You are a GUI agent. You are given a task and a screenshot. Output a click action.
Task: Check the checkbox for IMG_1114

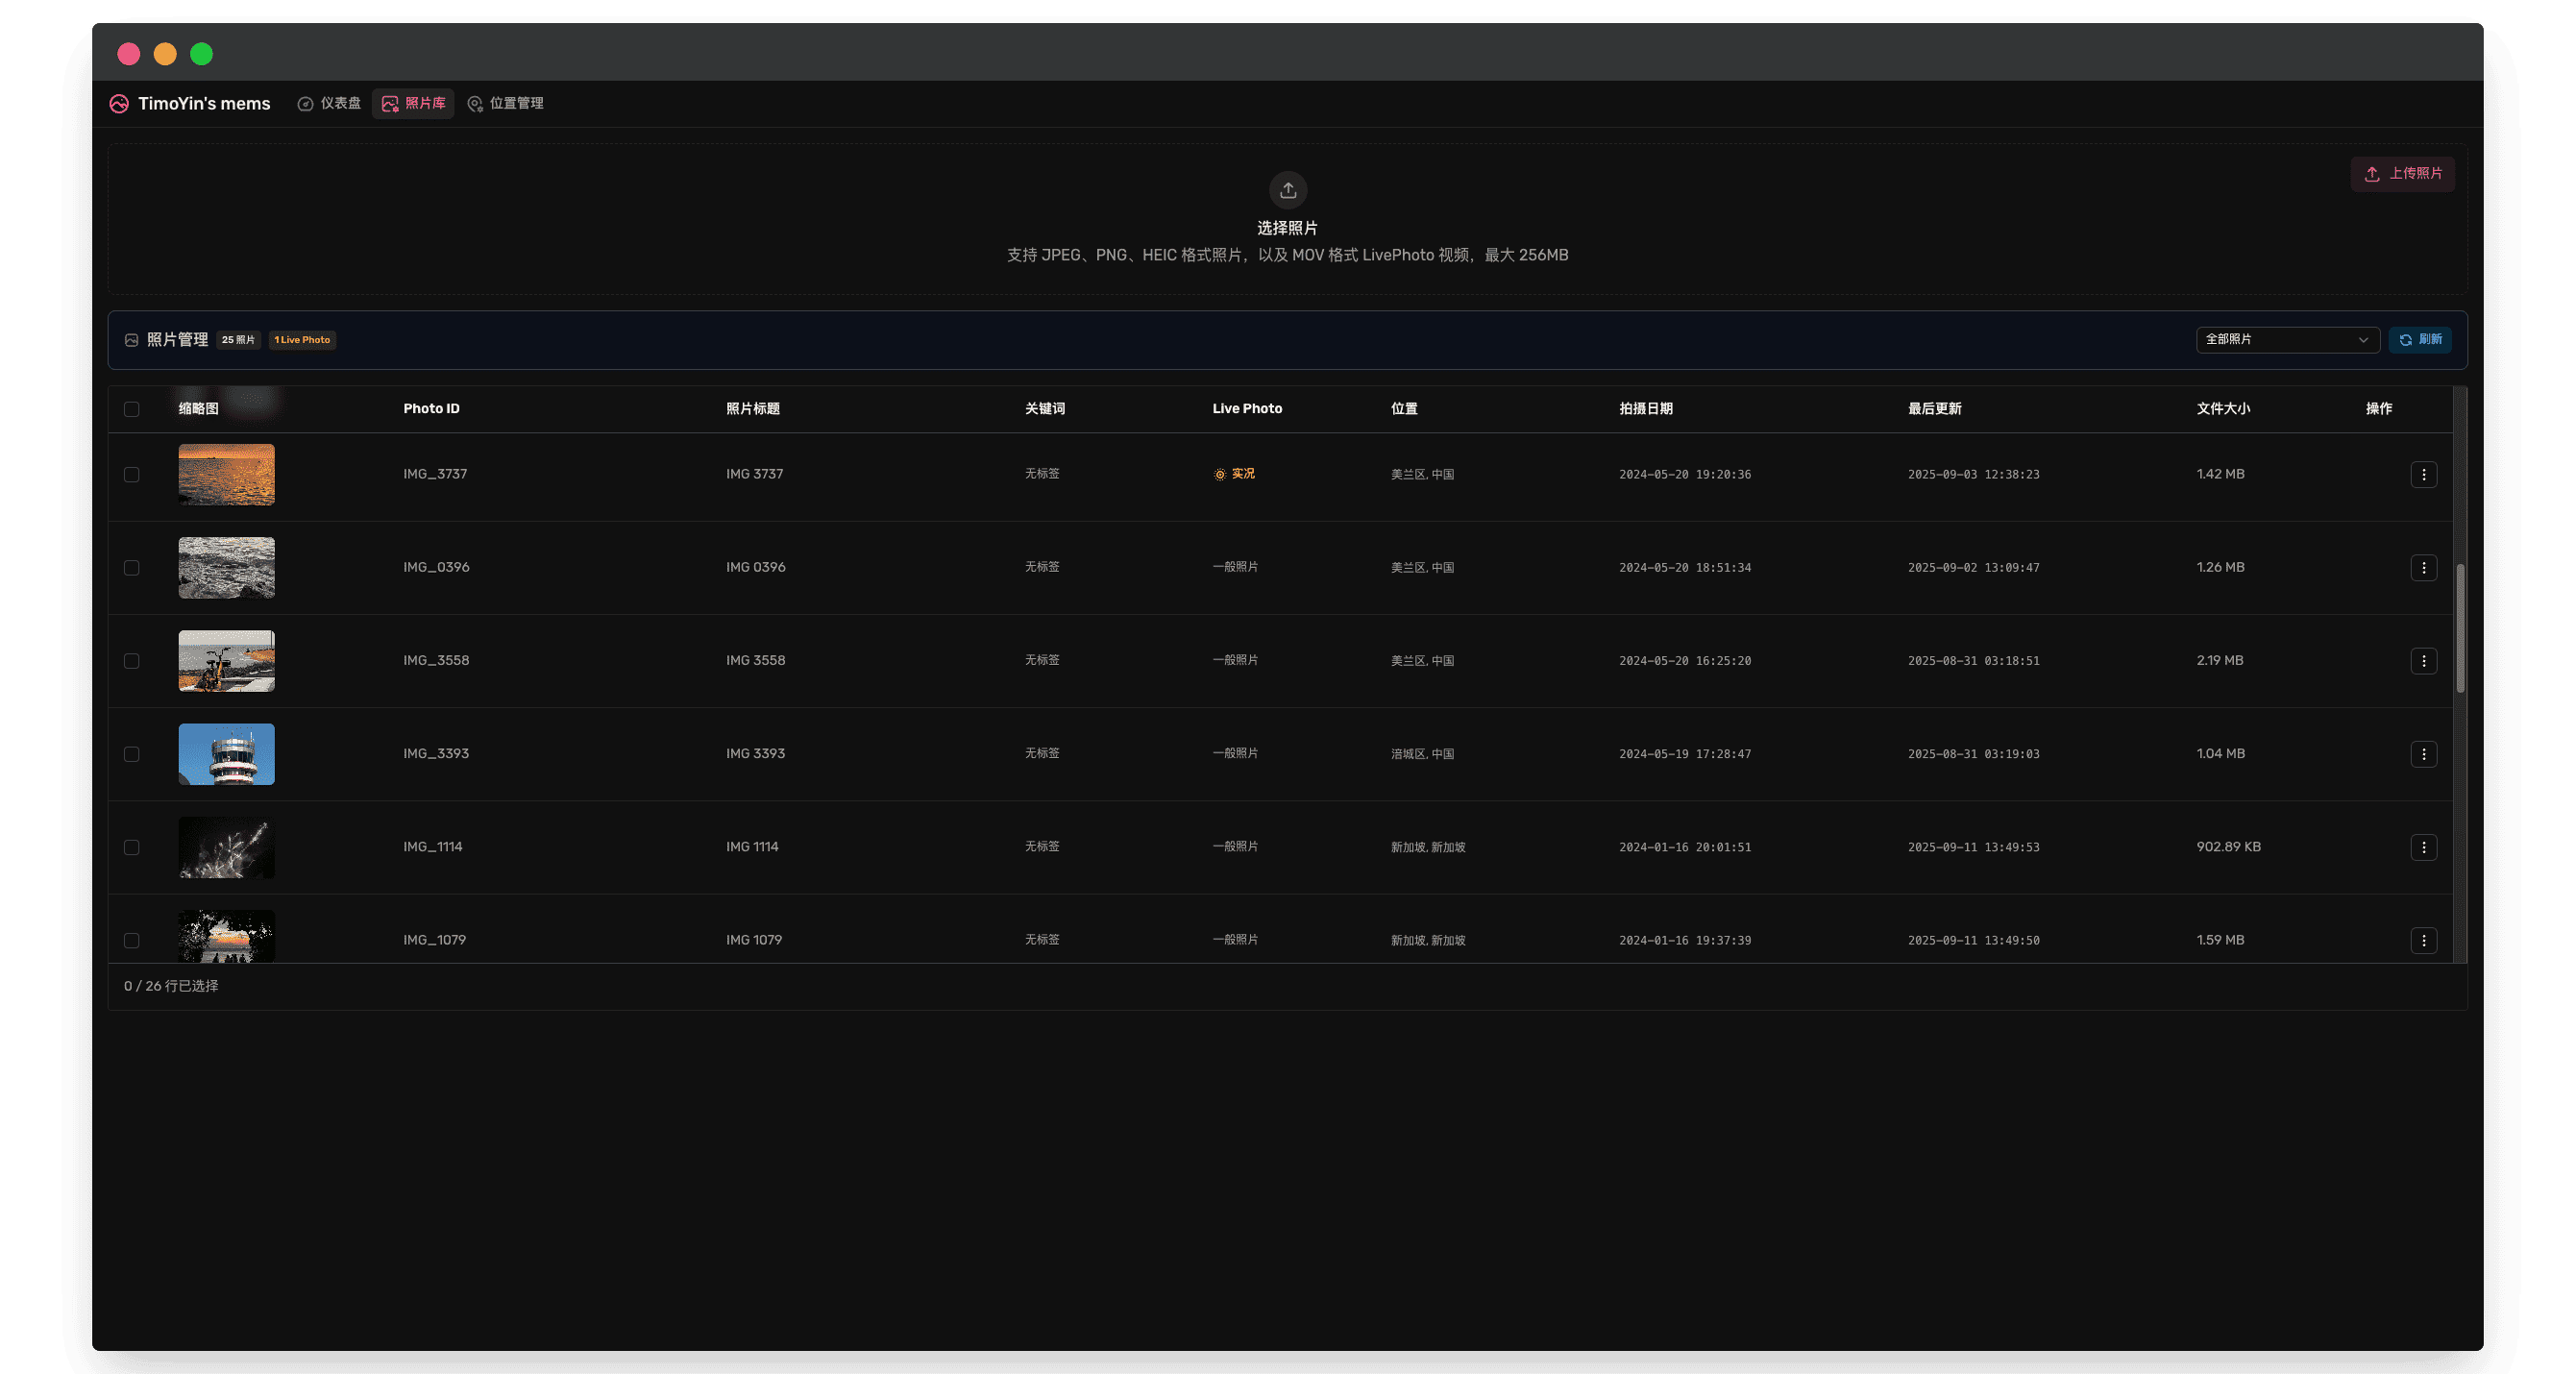tap(131, 847)
